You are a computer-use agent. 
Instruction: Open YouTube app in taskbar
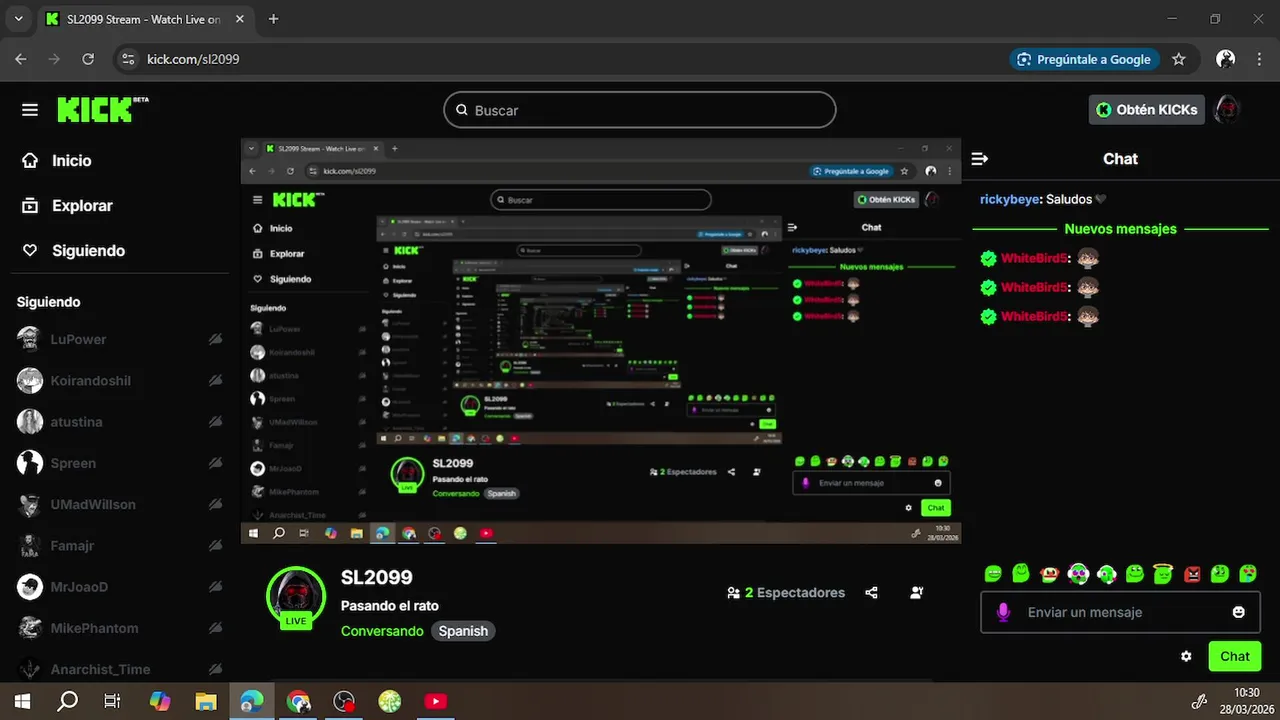pyautogui.click(x=435, y=702)
